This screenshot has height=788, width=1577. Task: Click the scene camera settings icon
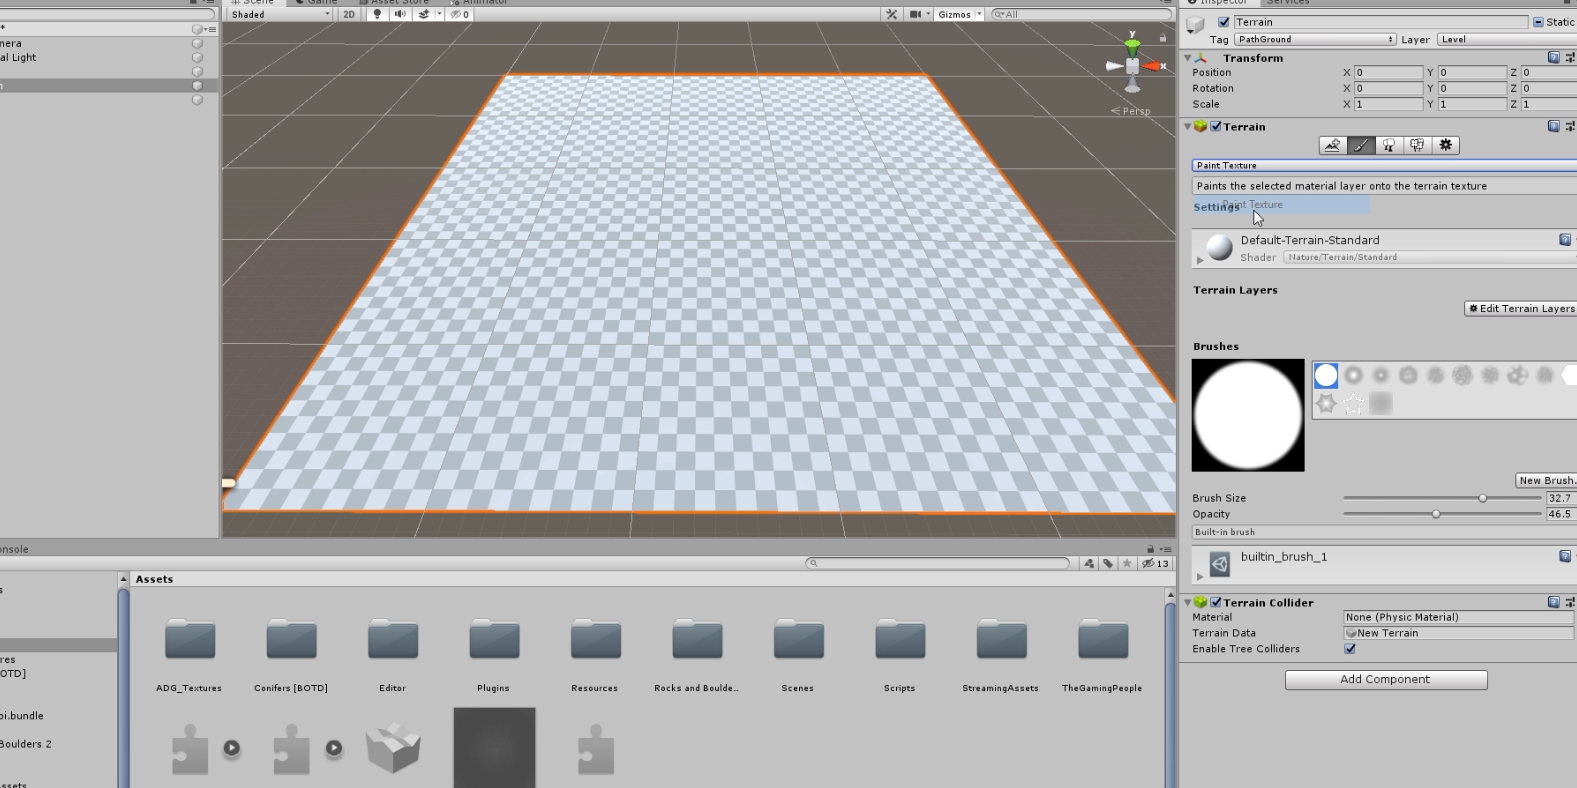point(915,14)
